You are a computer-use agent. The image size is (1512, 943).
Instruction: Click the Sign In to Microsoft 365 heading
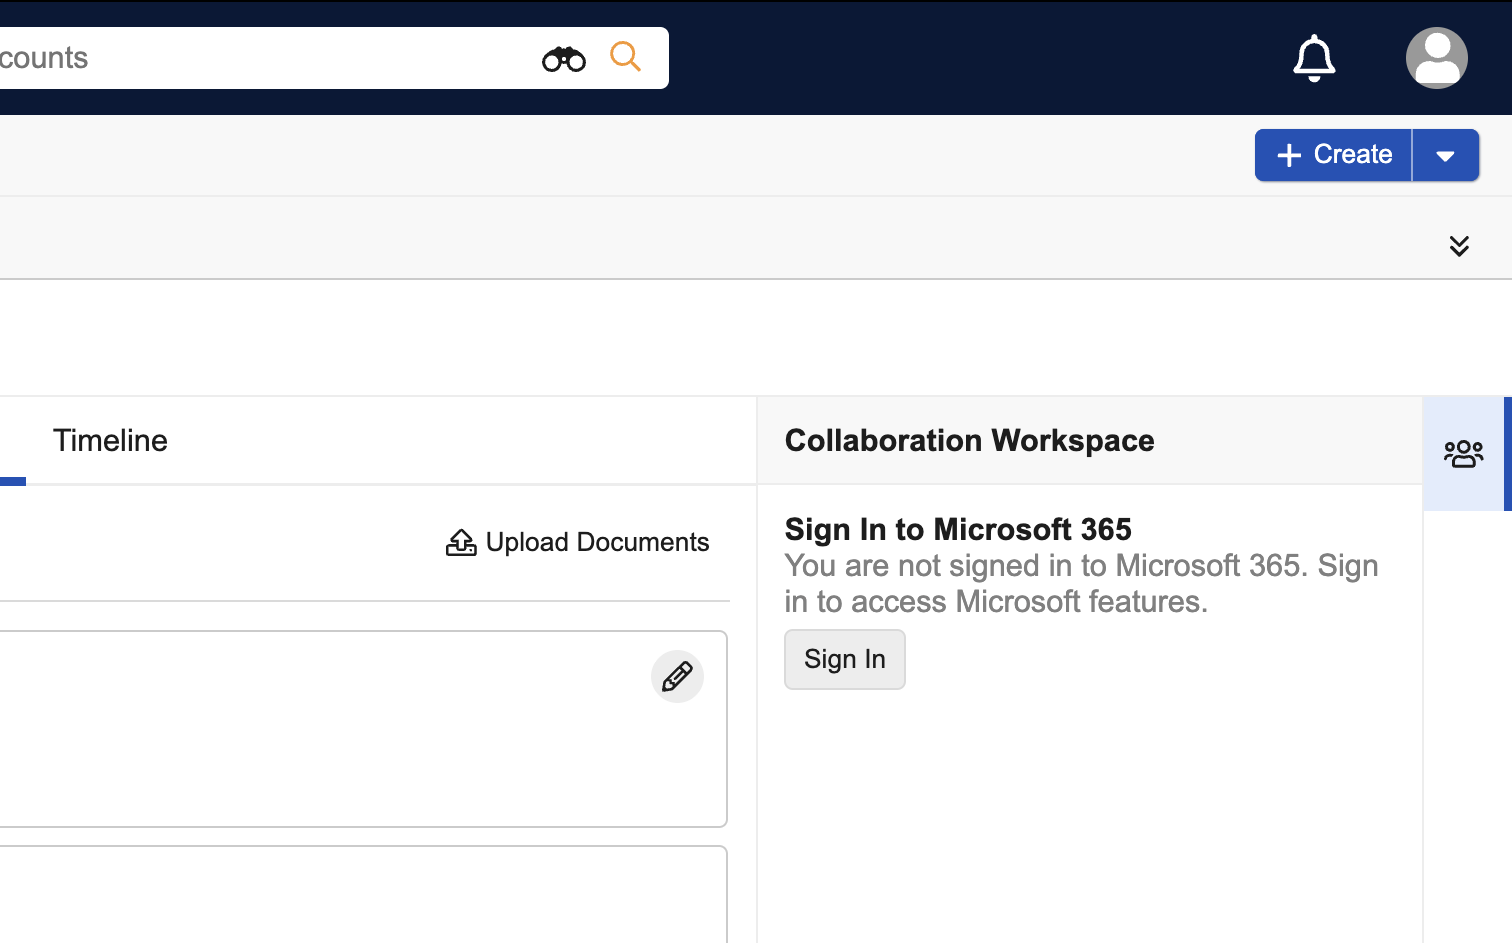click(x=957, y=529)
